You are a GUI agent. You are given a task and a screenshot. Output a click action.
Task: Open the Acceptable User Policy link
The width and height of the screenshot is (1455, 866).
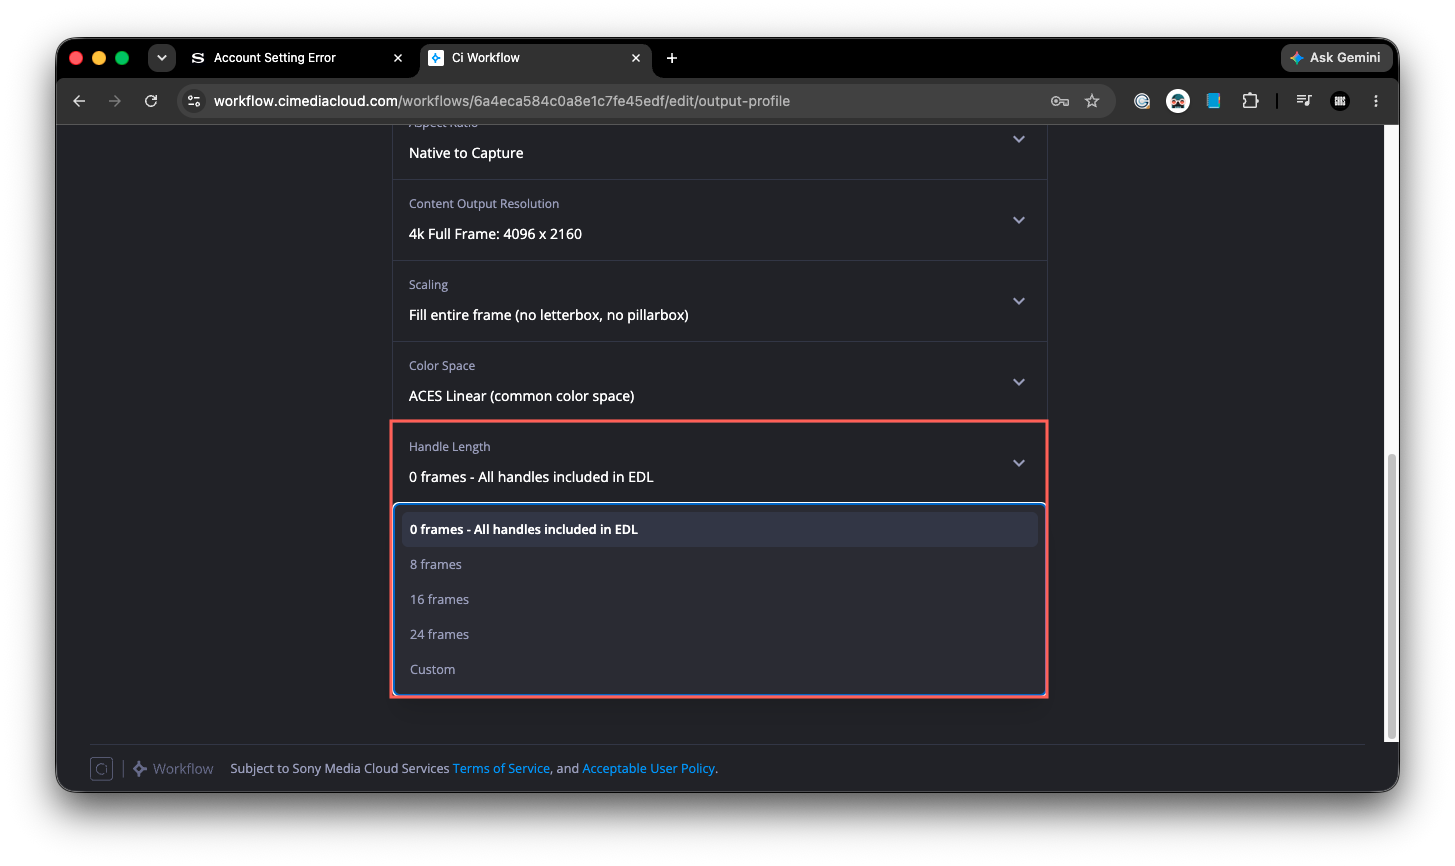648,769
